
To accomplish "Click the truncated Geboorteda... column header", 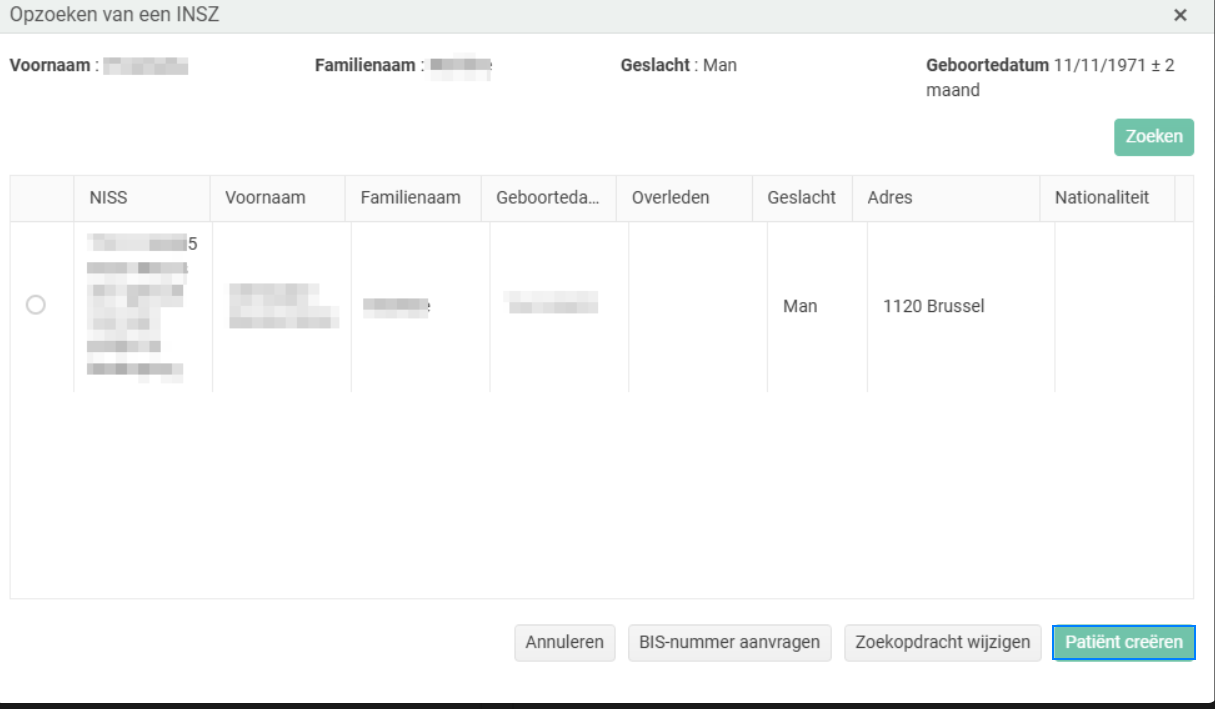I will point(547,198).
